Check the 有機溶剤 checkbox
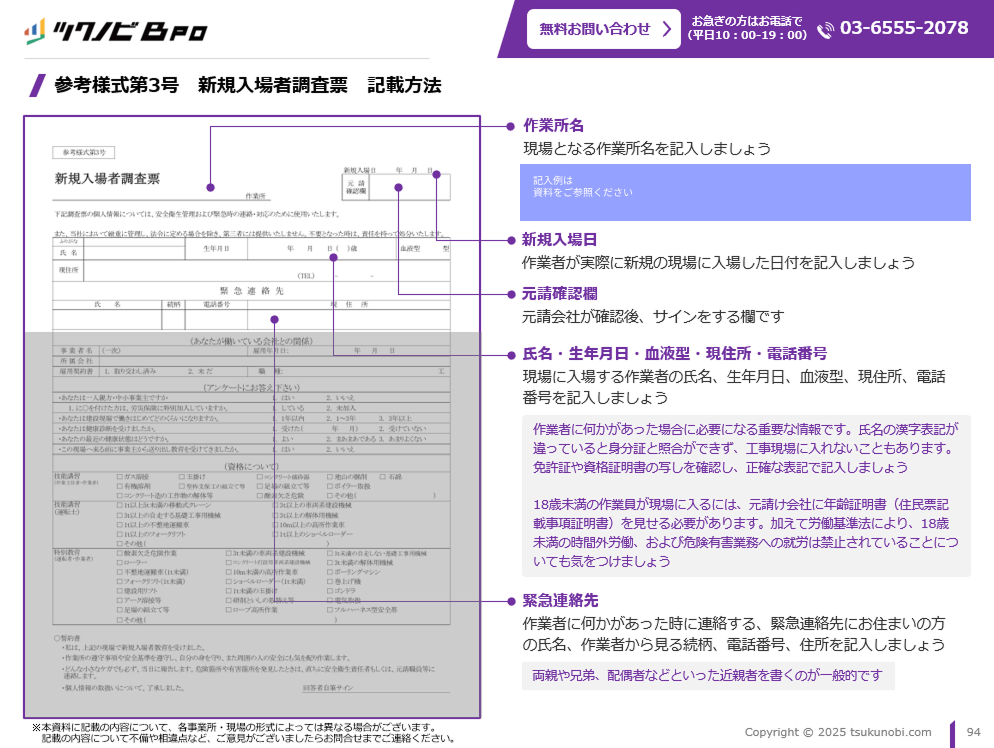Image resolution: width=994 pixels, height=748 pixels. [x=120, y=486]
